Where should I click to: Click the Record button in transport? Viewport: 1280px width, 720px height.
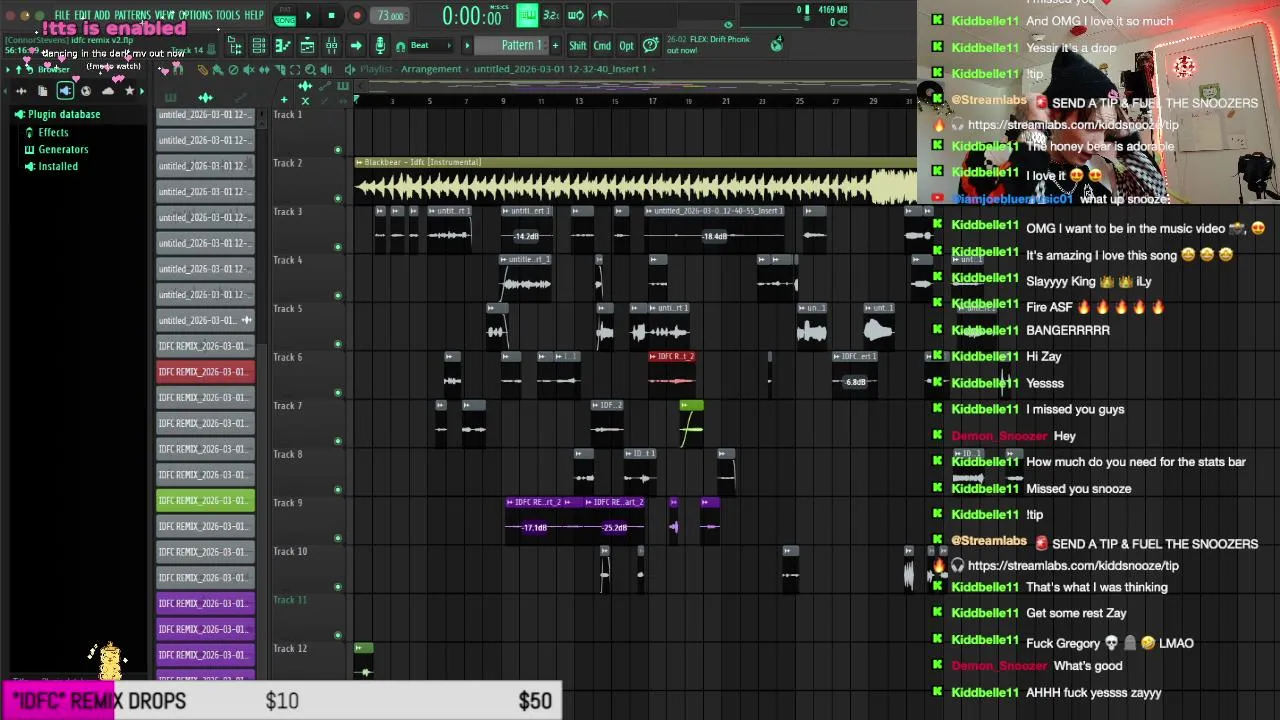coord(357,16)
